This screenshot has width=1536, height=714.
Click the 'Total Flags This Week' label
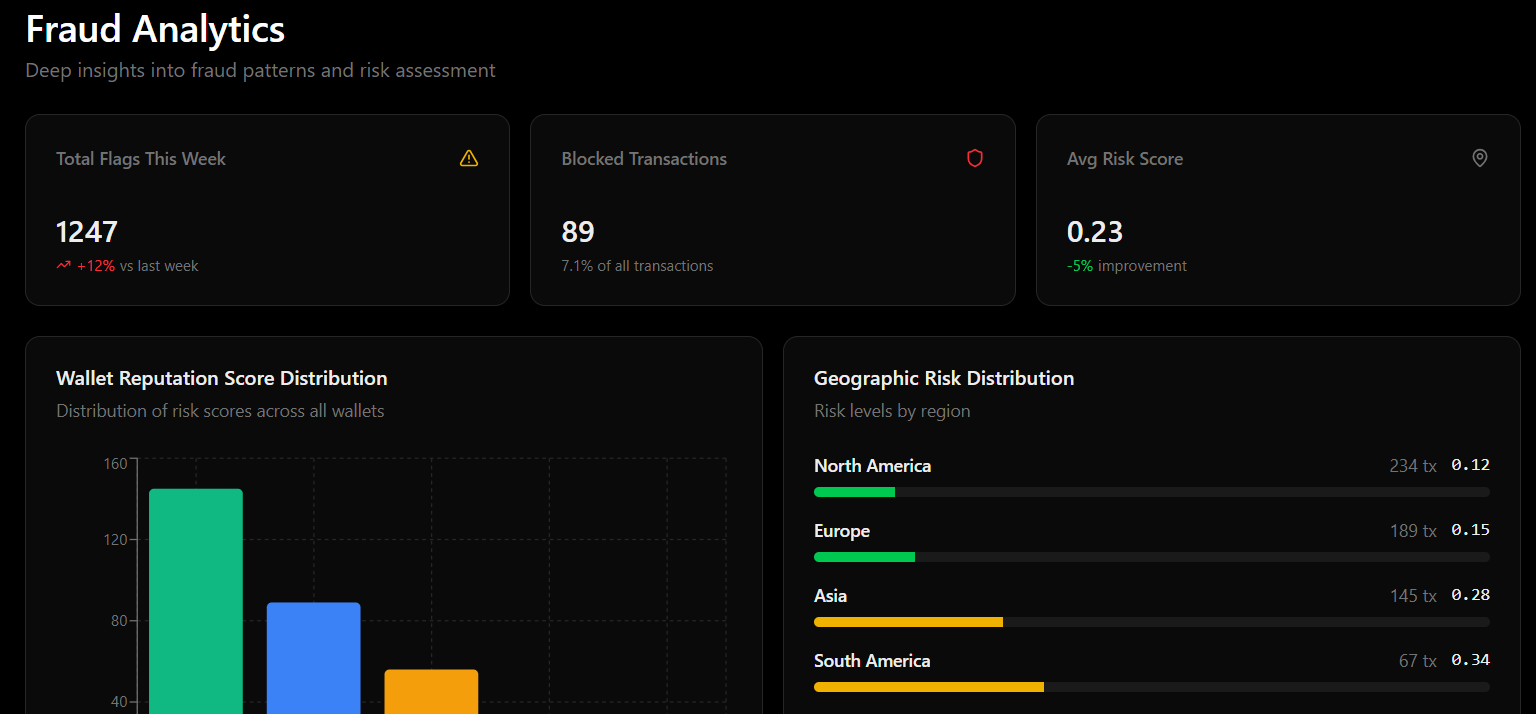pyautogui.click(x=141, y=159)
